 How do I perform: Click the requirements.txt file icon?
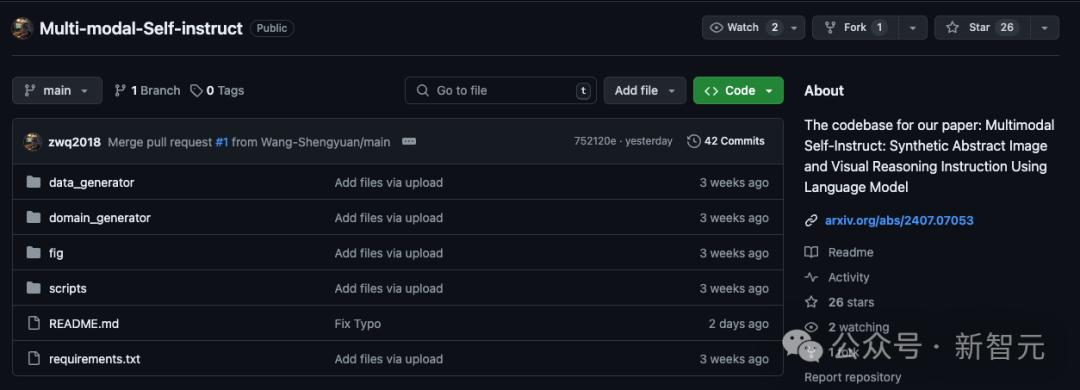coord(33,359)
